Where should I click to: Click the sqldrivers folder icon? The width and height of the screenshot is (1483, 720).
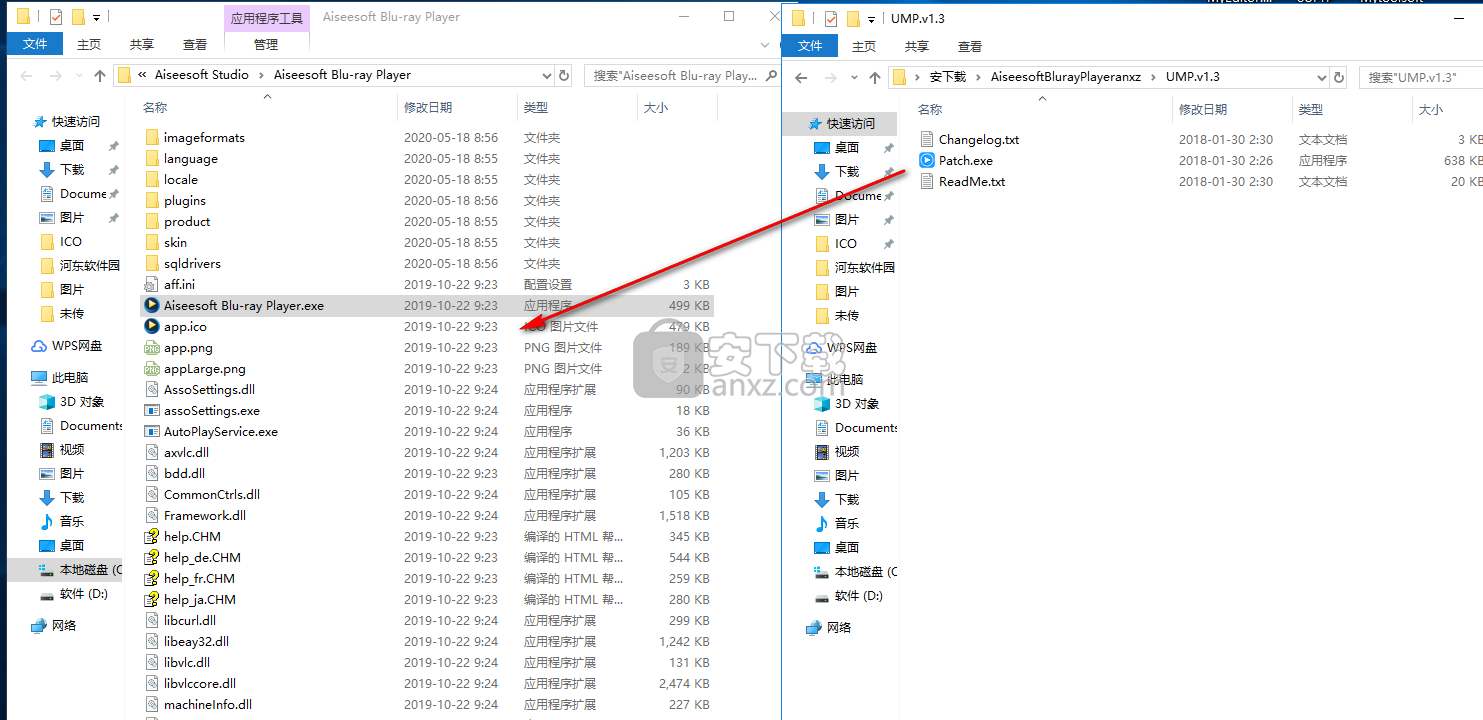[x=152, y=264]
